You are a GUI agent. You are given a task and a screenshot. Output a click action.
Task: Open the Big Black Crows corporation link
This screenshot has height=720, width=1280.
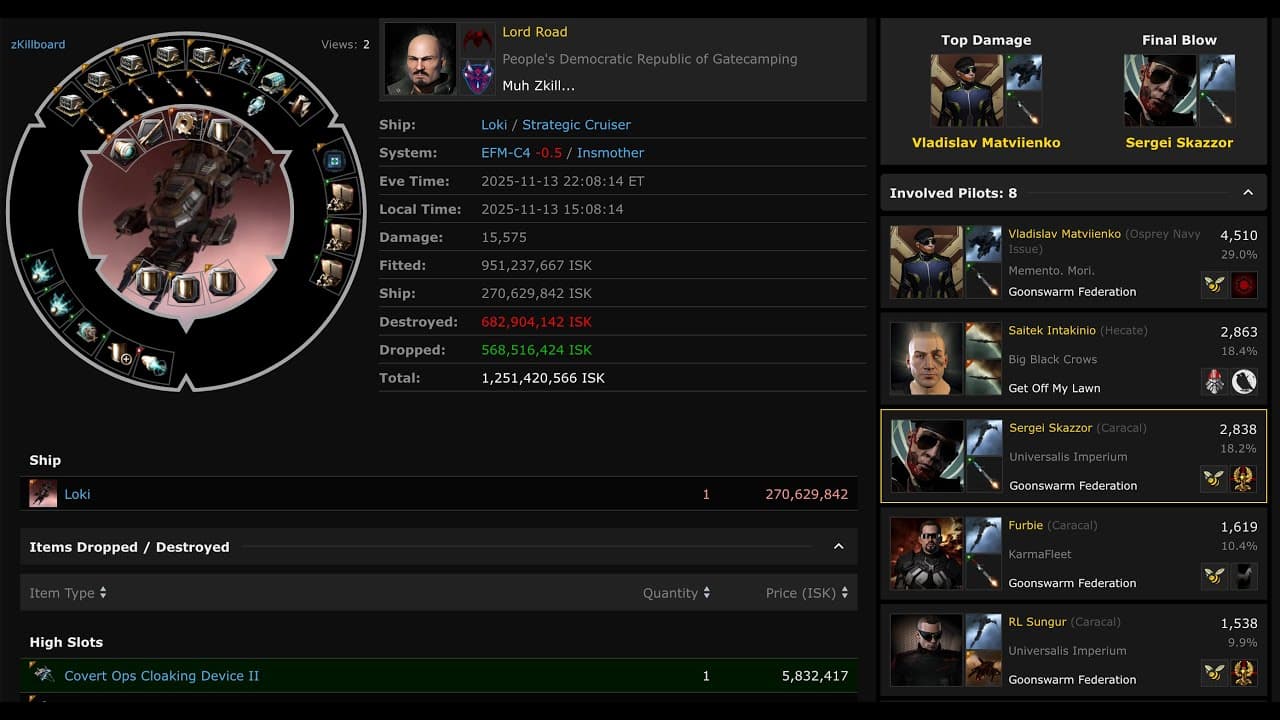click(x=1053, y=359)
